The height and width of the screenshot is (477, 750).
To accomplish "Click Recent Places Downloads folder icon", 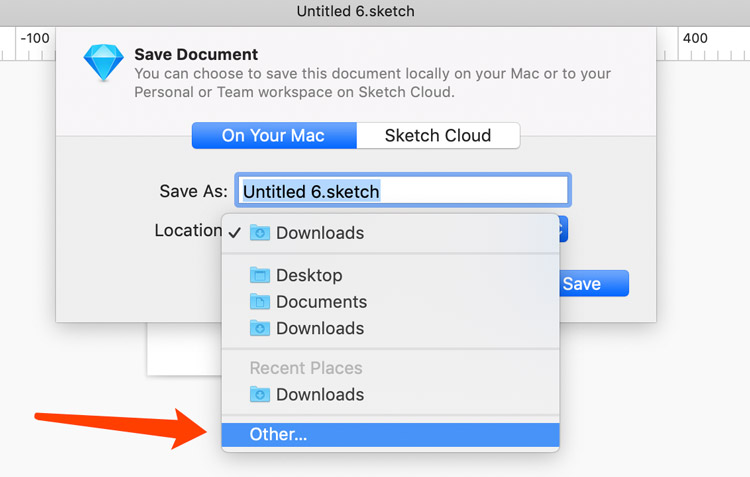I will [x=260, y=395].
